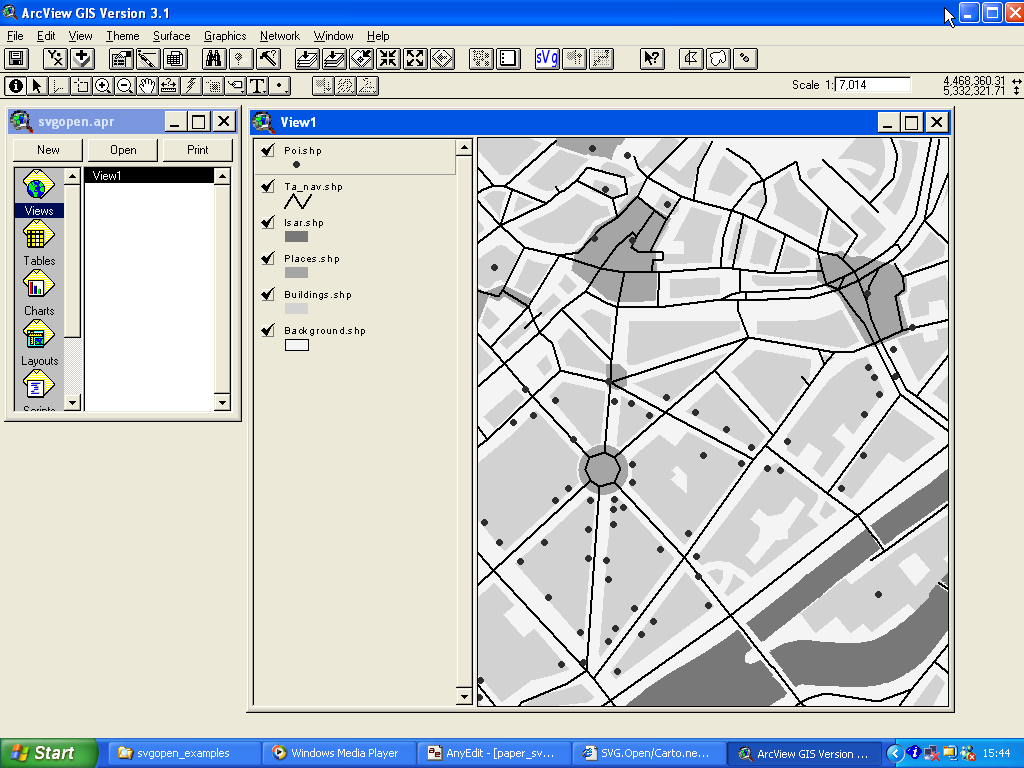Image resolution: width=1024 pixels, height=768 pixels.
Task: Click the SVG export toolbar button
Action: (x=547, y=59)
